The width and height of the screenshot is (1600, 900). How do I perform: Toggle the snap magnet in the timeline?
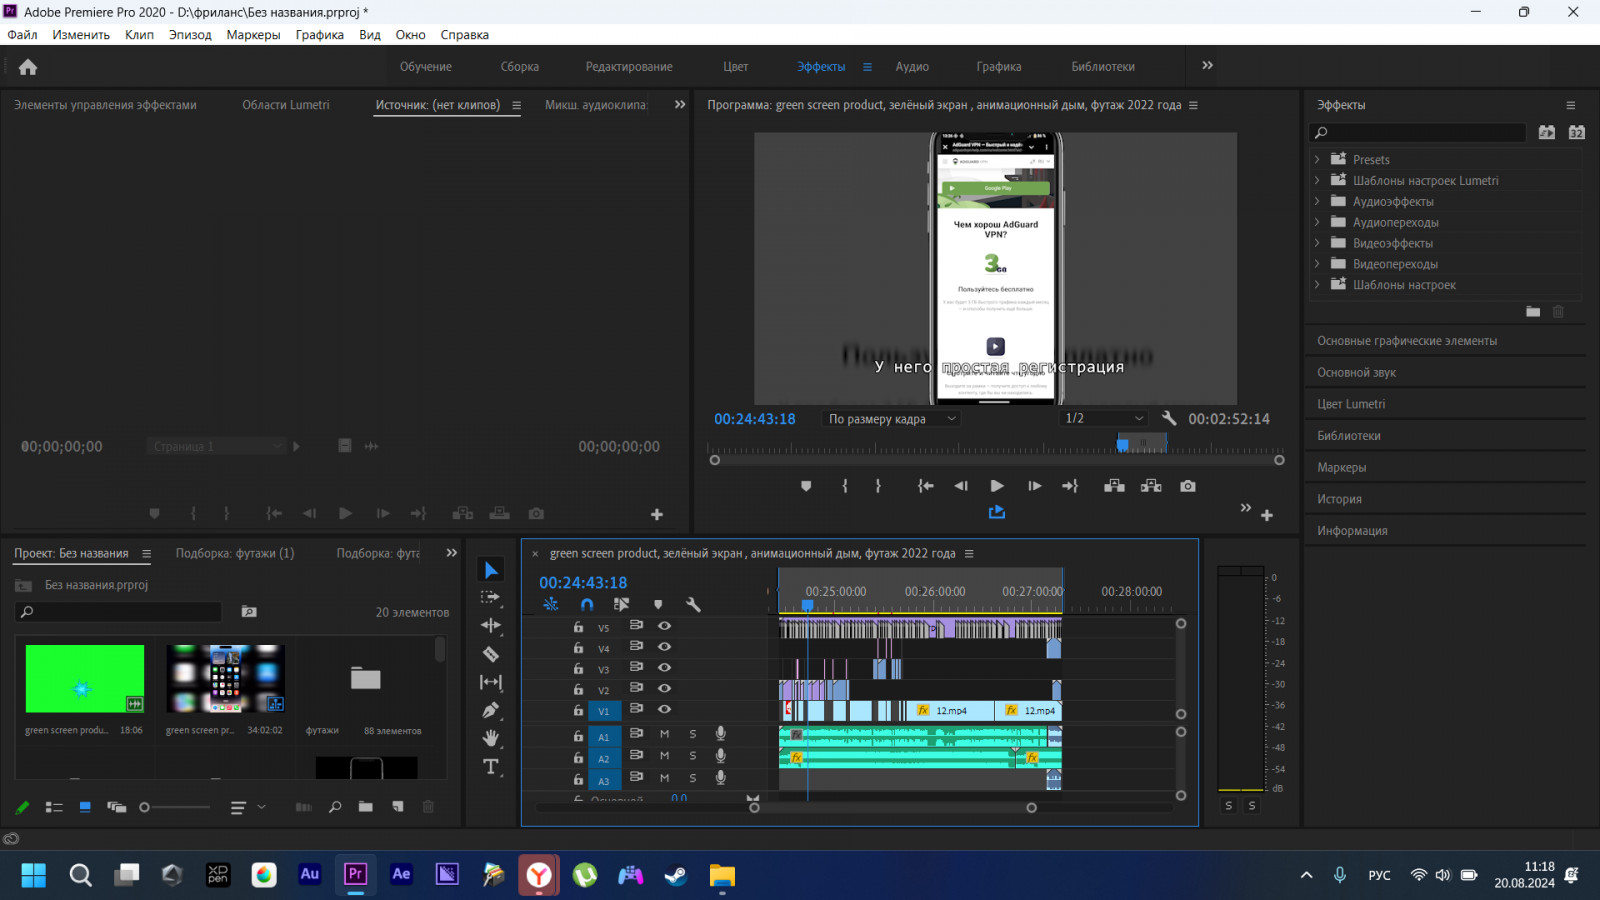(x=587, y=604)
